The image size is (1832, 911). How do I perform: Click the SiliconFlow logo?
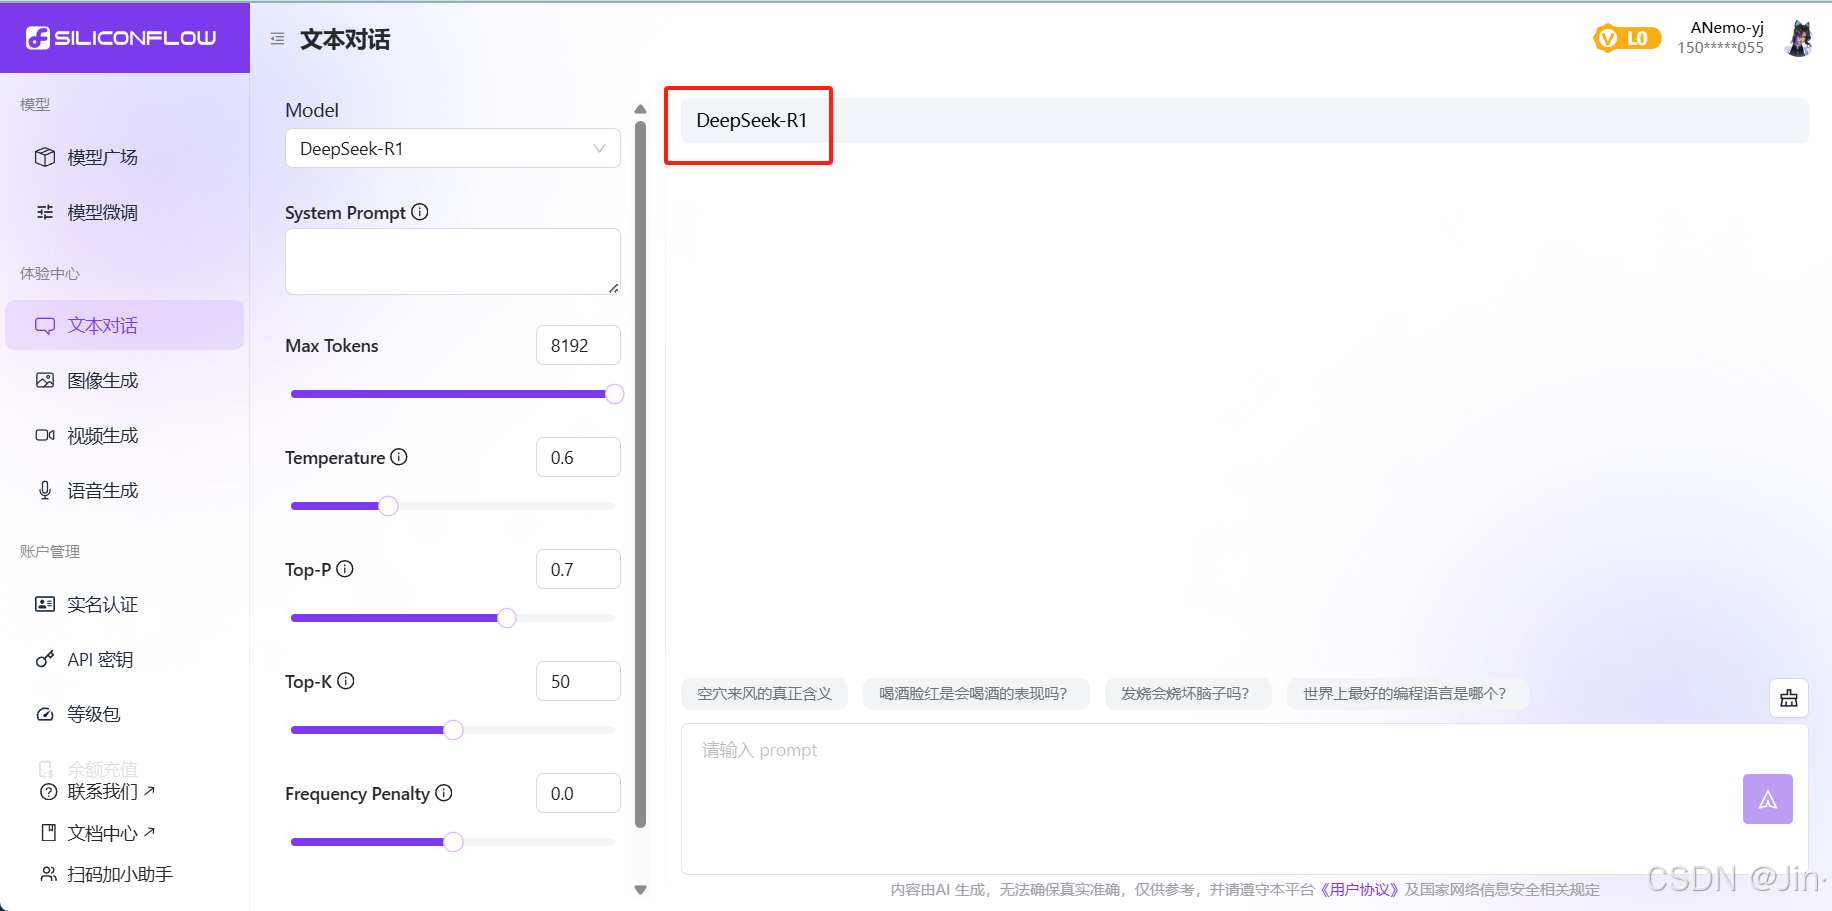121,38
